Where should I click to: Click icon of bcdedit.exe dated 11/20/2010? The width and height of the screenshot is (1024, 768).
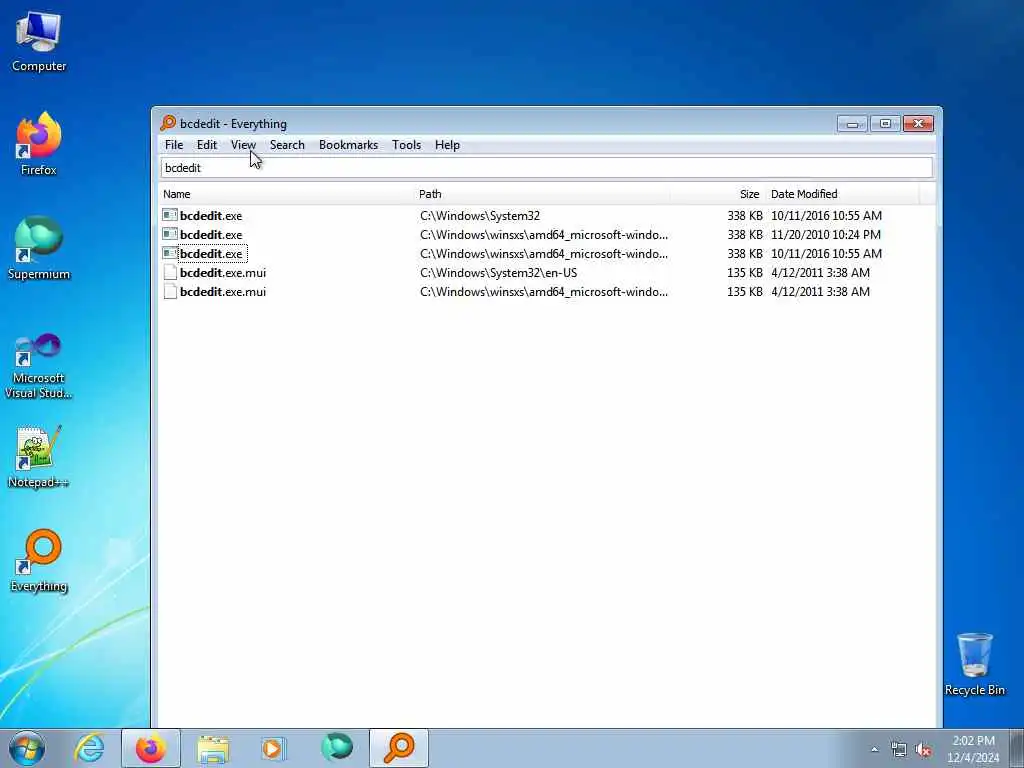coord(170,234)
